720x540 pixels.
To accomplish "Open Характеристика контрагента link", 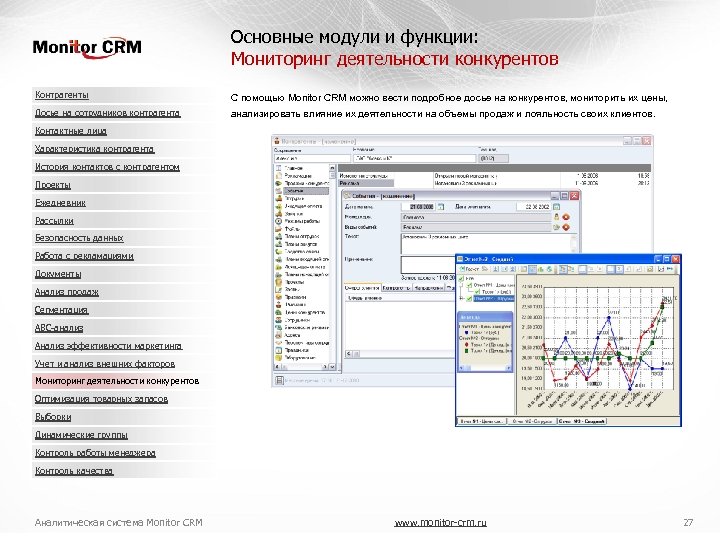I will pyautogui.click(x=95, y=149).
